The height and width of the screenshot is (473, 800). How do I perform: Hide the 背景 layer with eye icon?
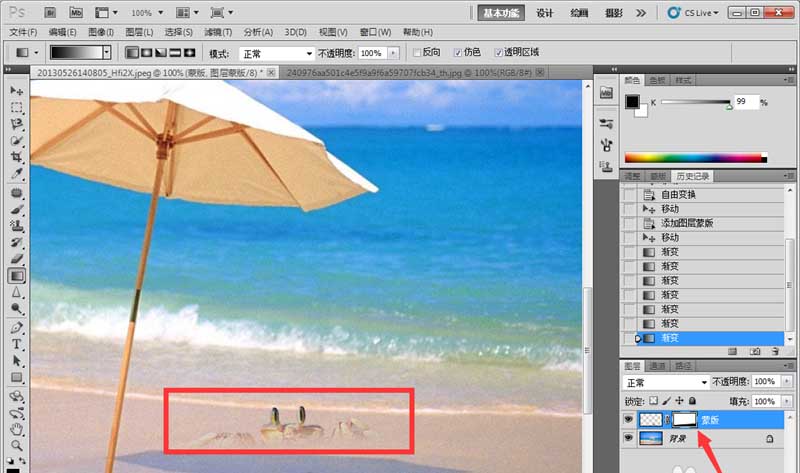click(x=628, y=438)
